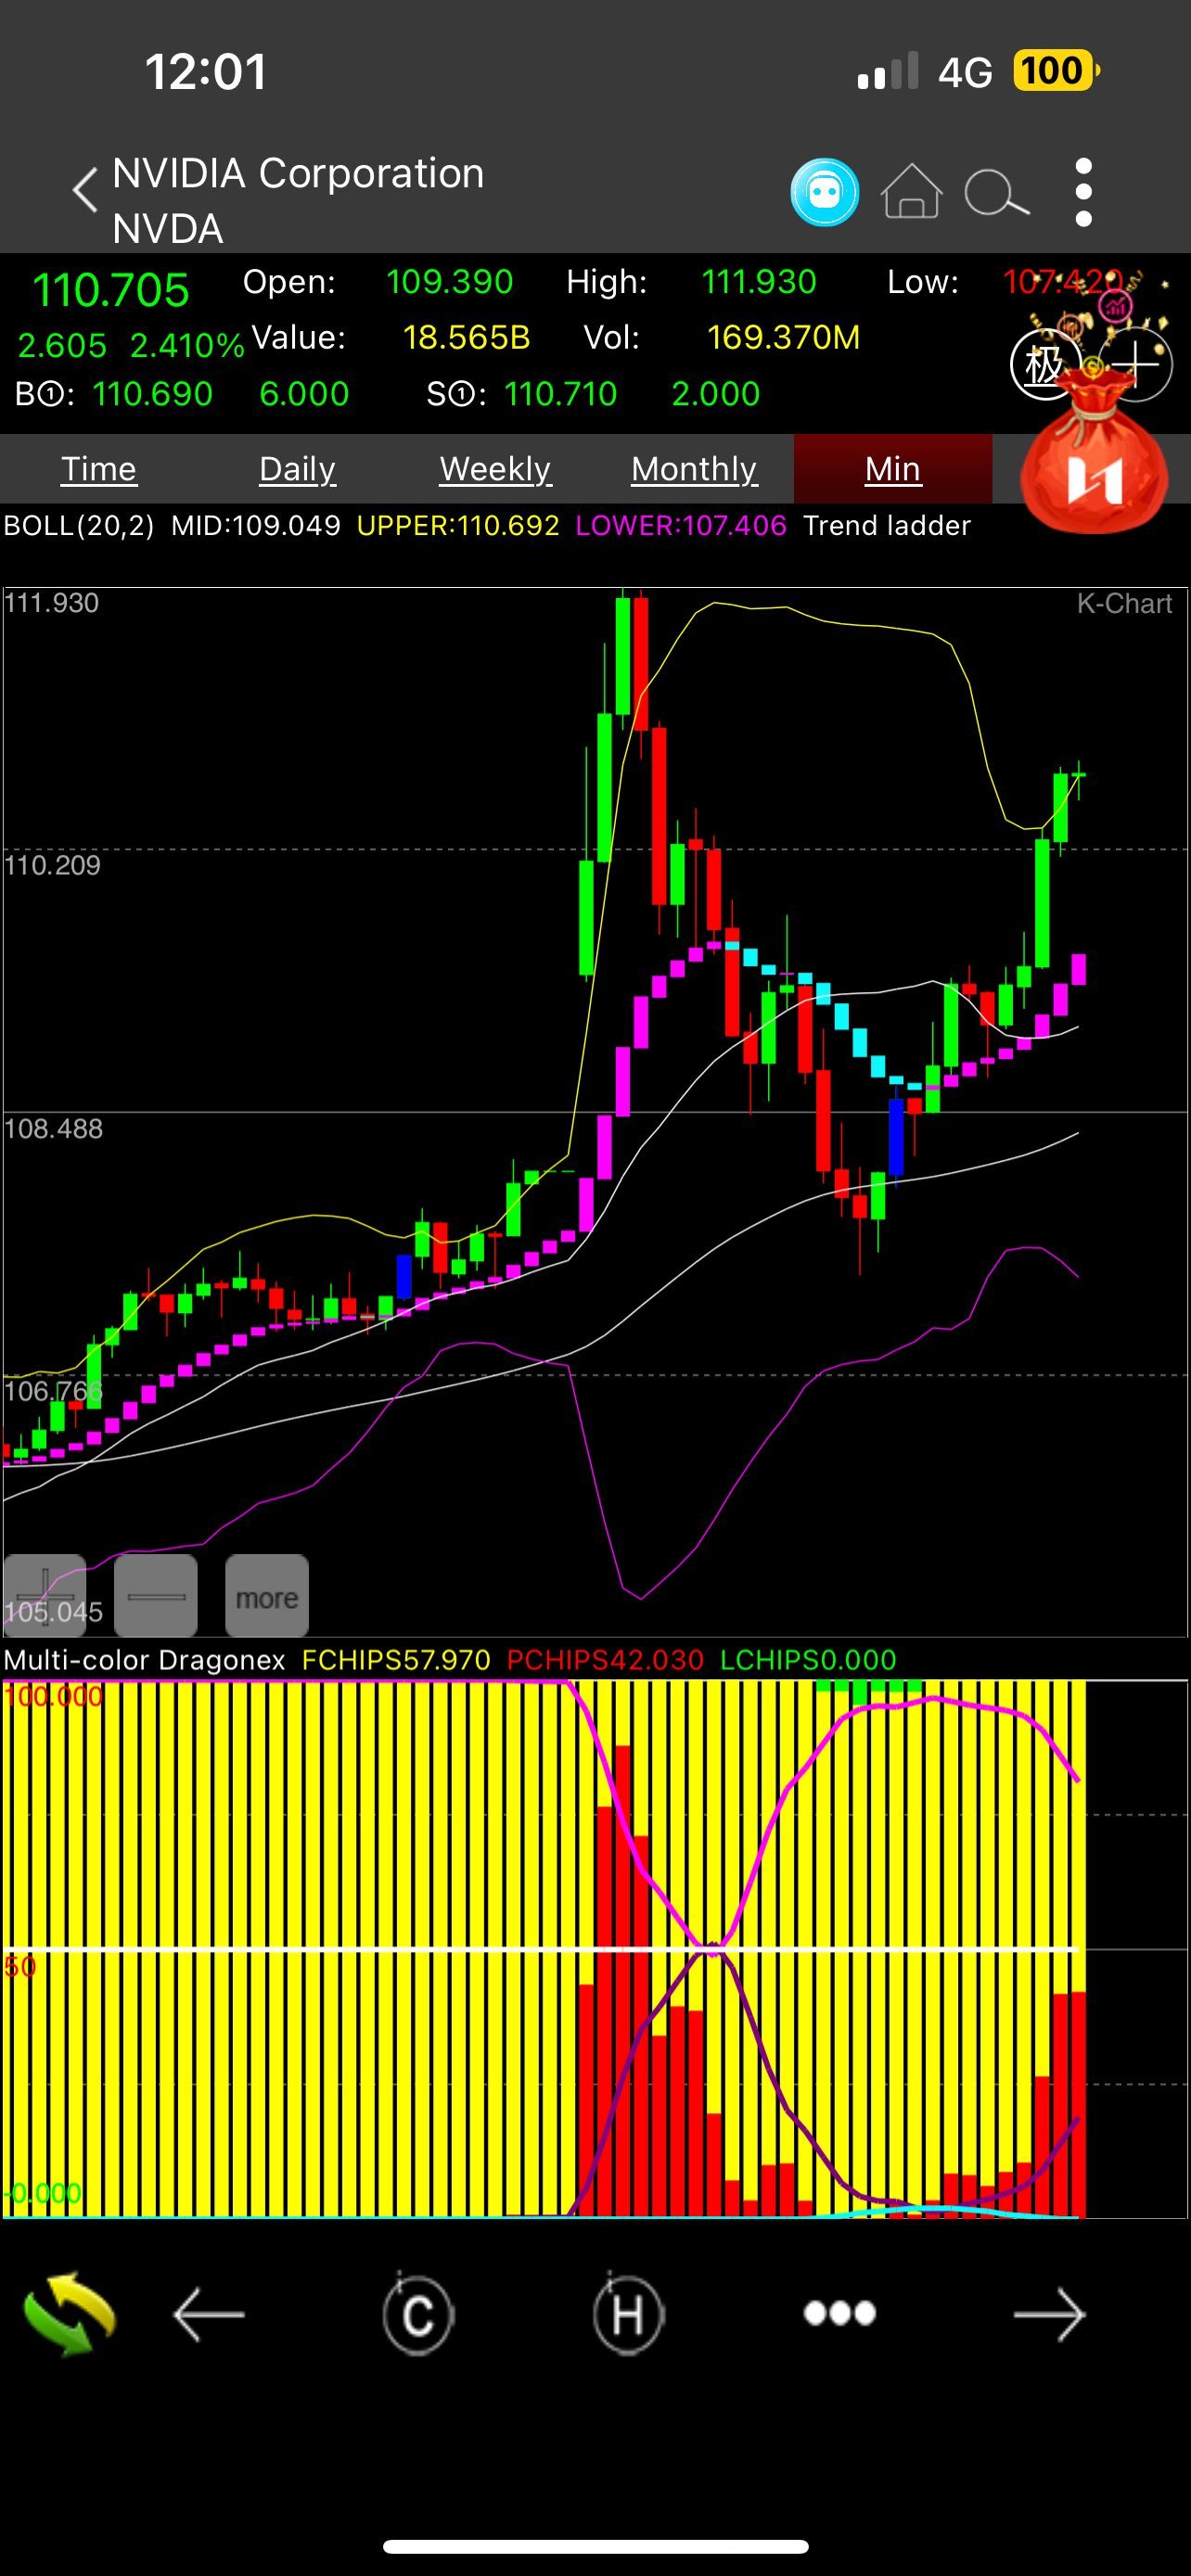Viewport: 1191px width, 2576px height.
Task: Tap the High value 111.930
Action: pyautogui.click(x=759, y=282)
